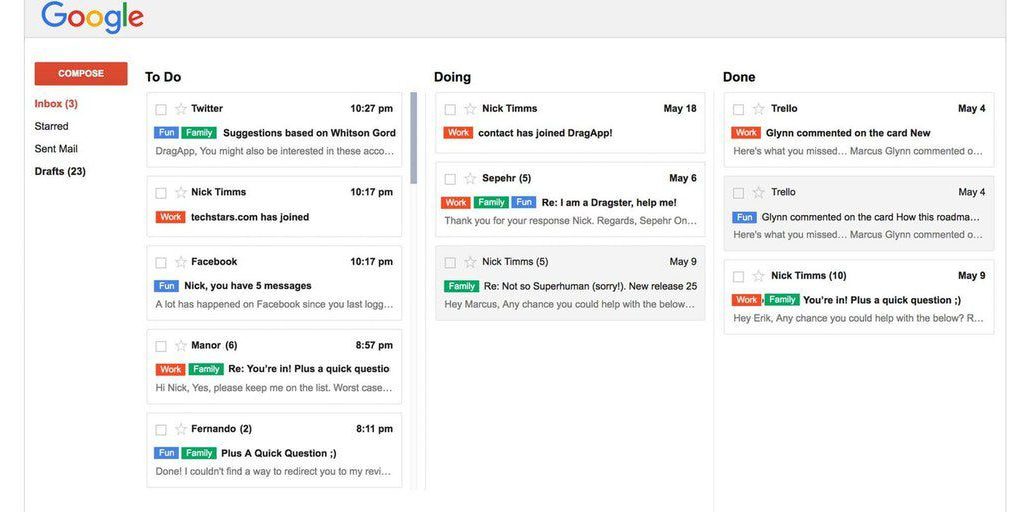Star the Facebook email in To Do
The image size is (1021, 512).
tap(181, 262)
